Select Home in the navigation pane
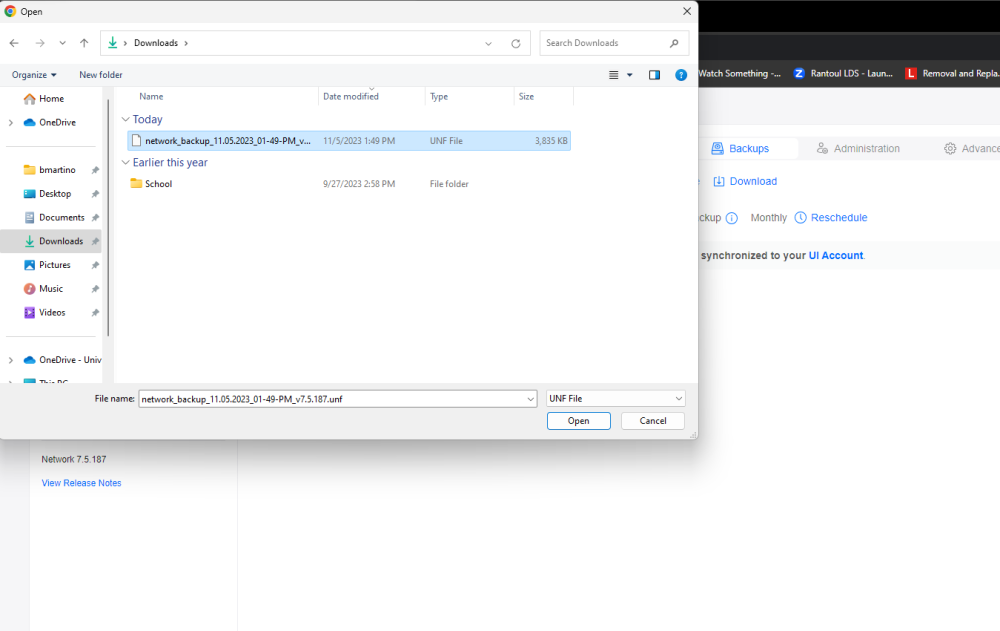Viewport: 1000px width, 631px height. pos(51,98)
